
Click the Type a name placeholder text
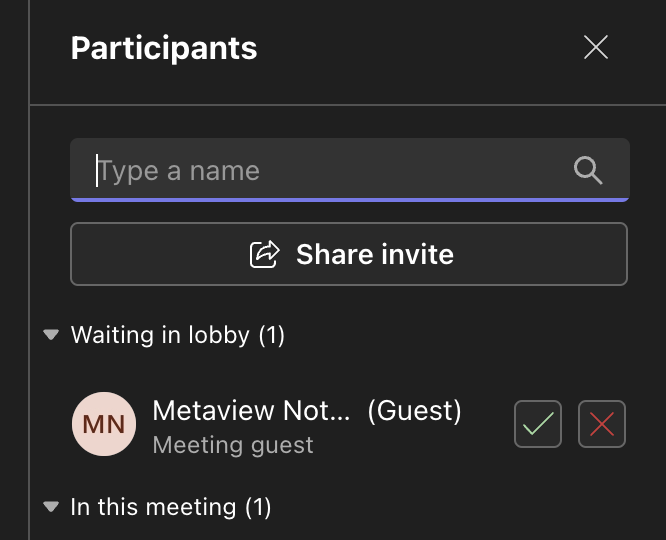click(180, 171)
